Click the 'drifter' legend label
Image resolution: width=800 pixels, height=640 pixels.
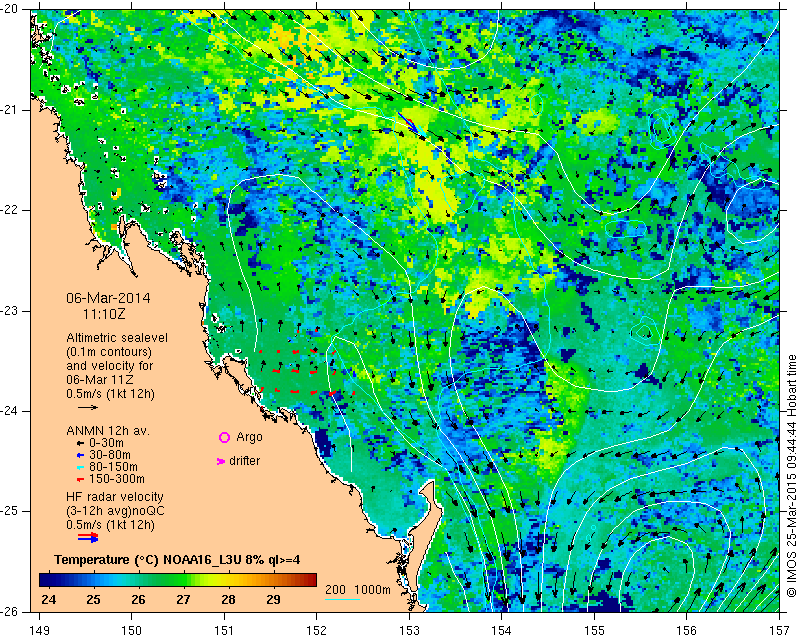245,461
